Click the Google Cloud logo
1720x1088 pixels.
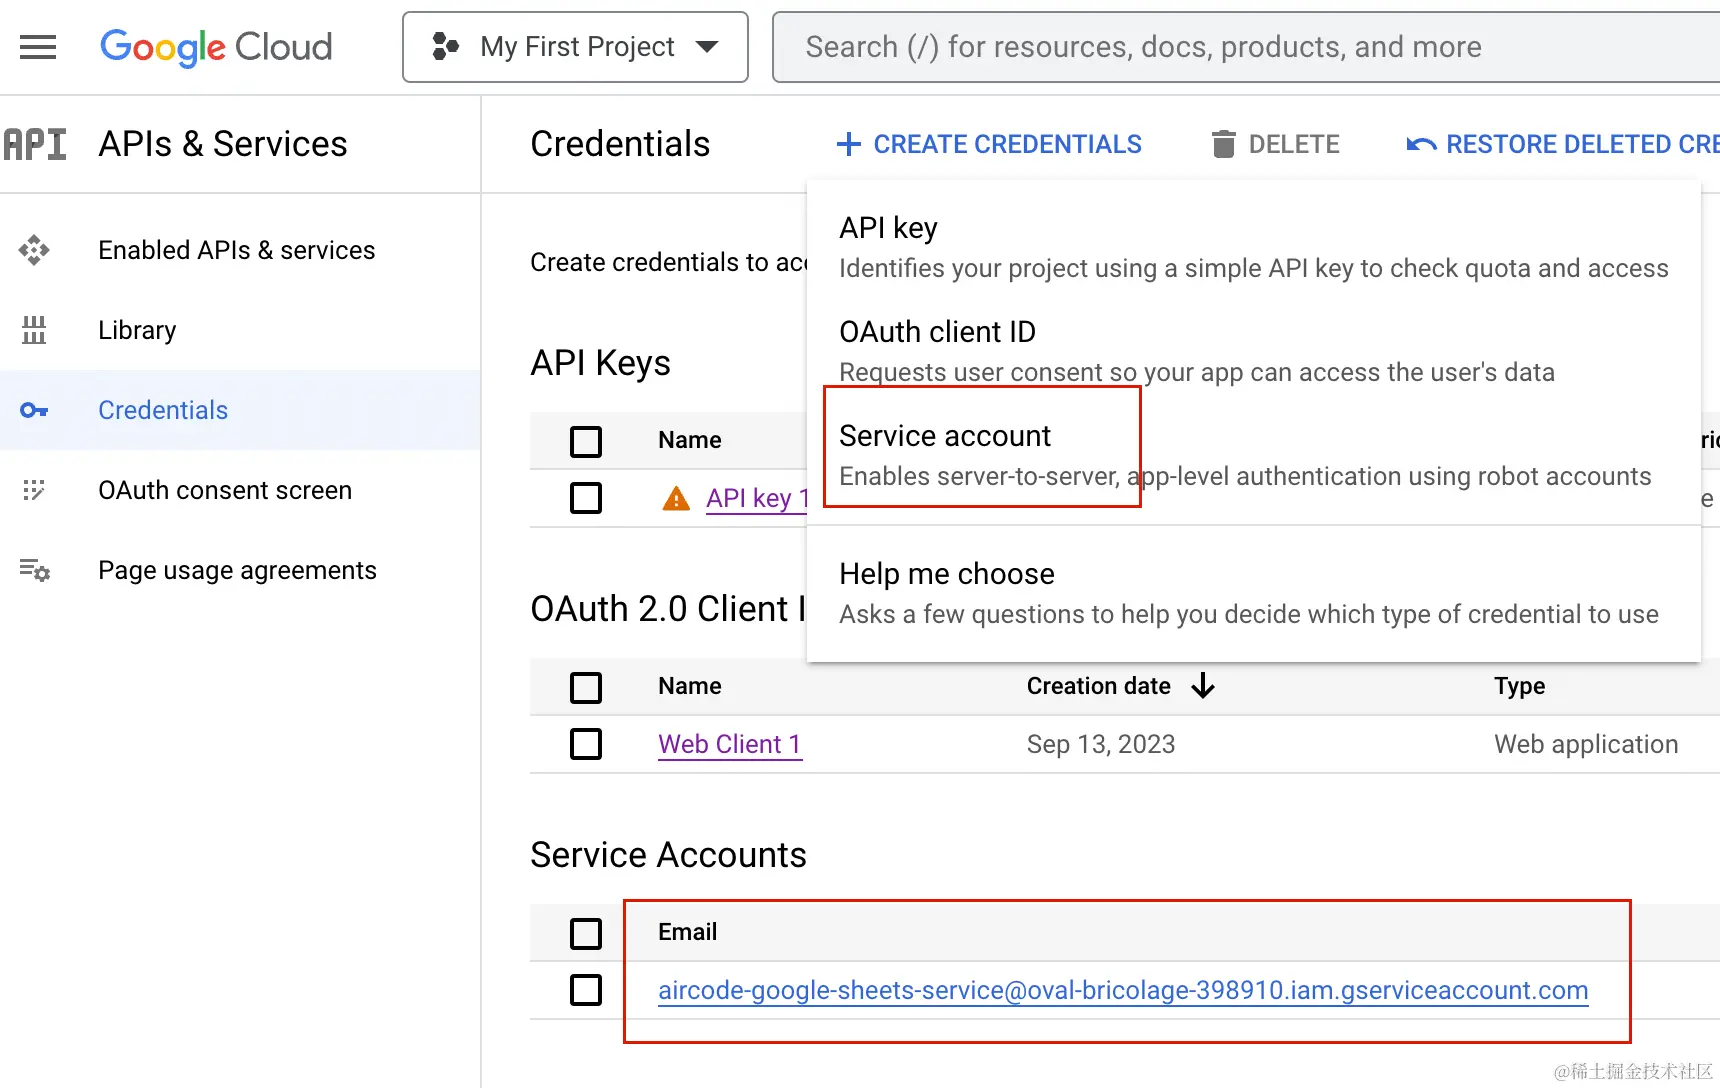click(216, 47)
